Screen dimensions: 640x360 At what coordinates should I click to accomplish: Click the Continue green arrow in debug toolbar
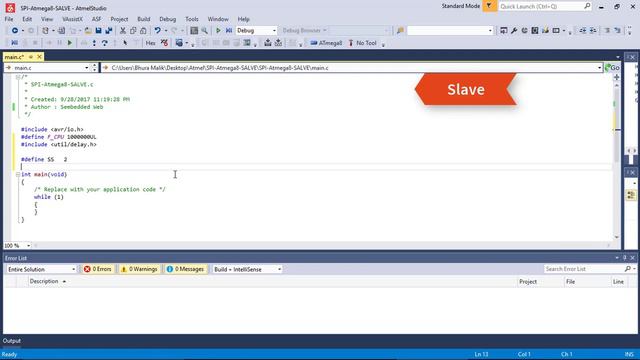point(70,43)
